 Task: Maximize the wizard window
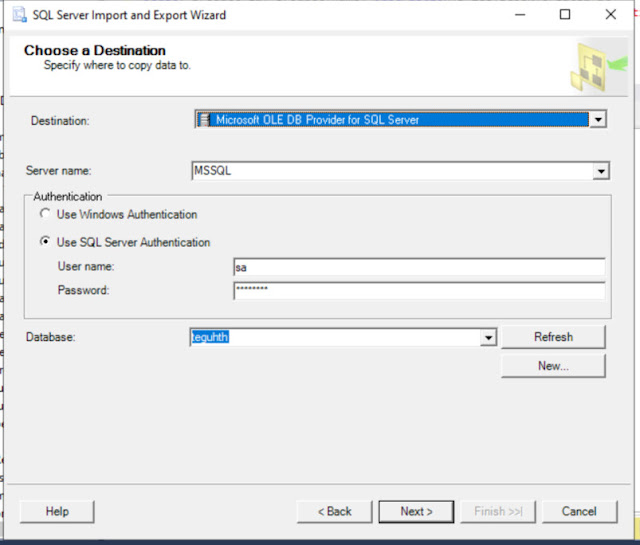coord(565,15)
